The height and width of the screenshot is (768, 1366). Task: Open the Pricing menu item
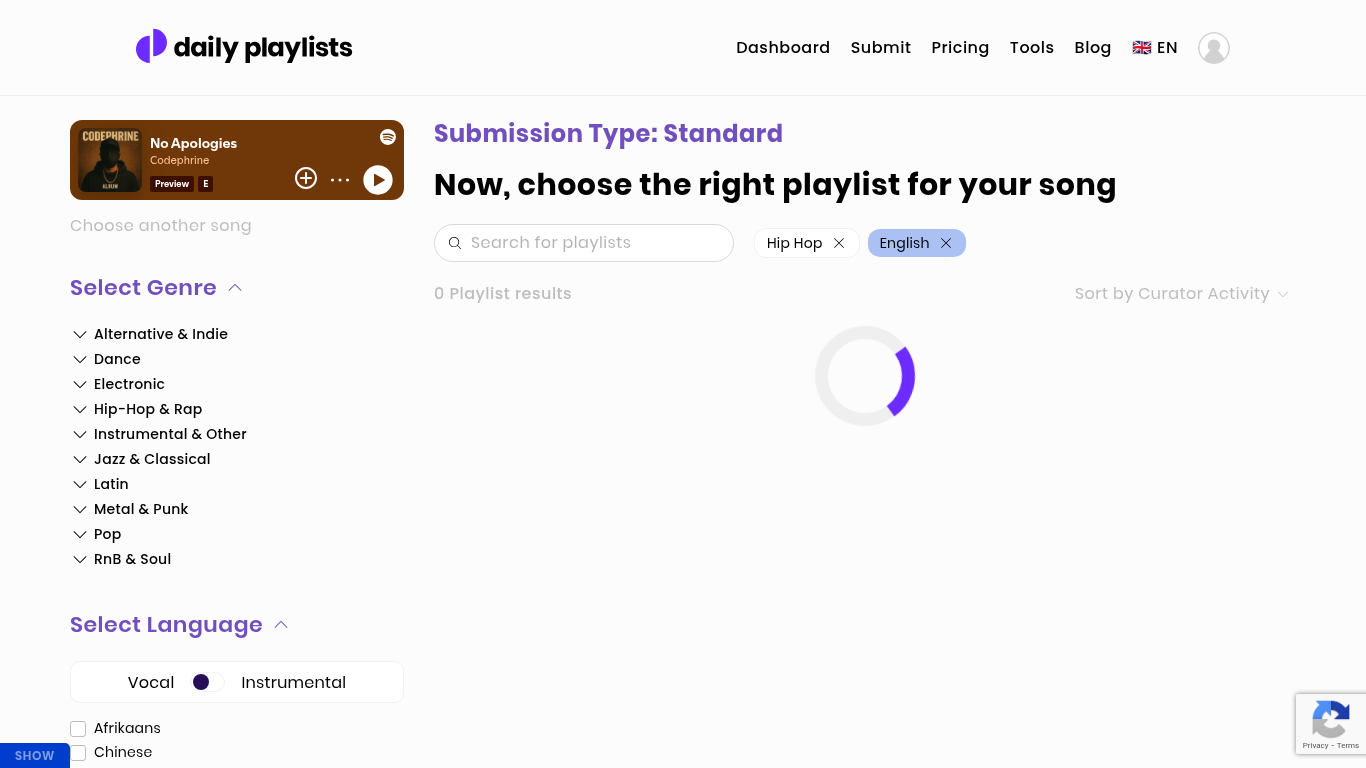tap(960, 48)
